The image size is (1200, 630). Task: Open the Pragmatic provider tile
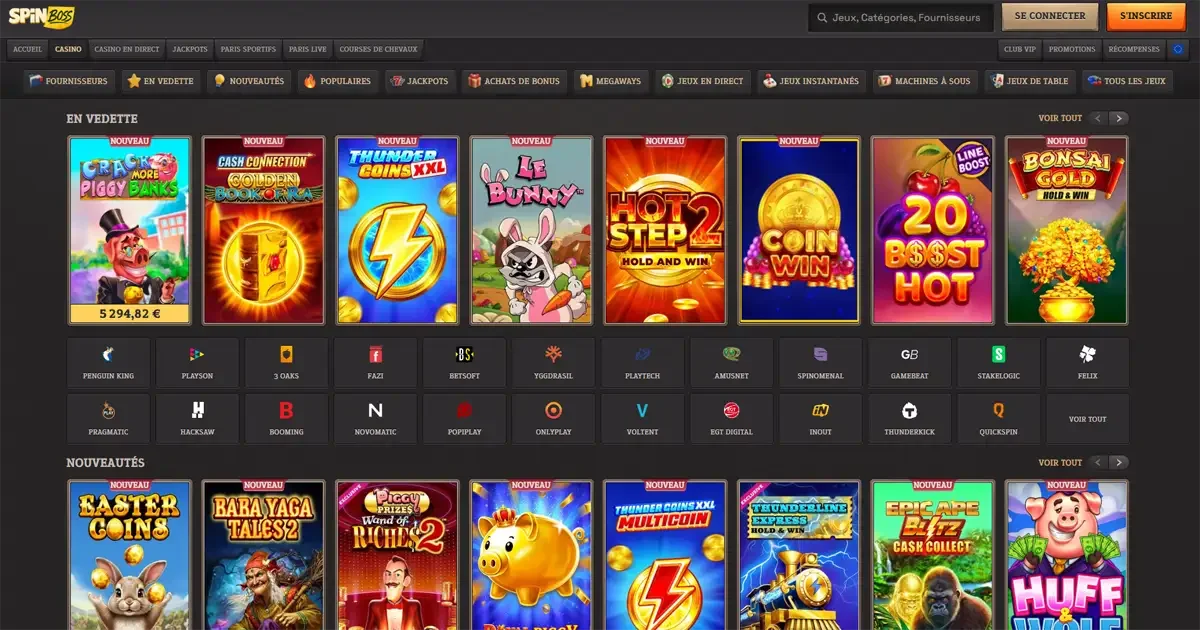[x=109, y=419]
